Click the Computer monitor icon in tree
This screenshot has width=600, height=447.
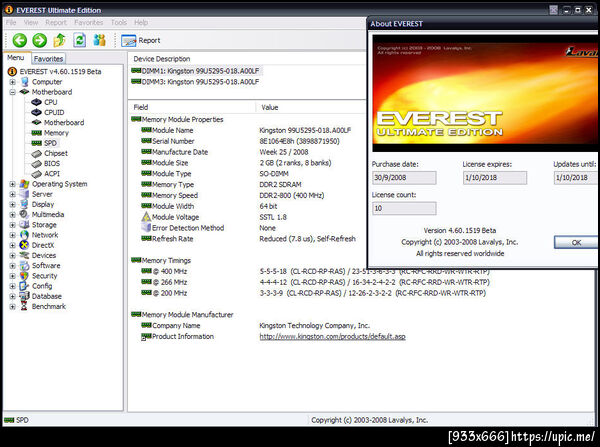24,82
